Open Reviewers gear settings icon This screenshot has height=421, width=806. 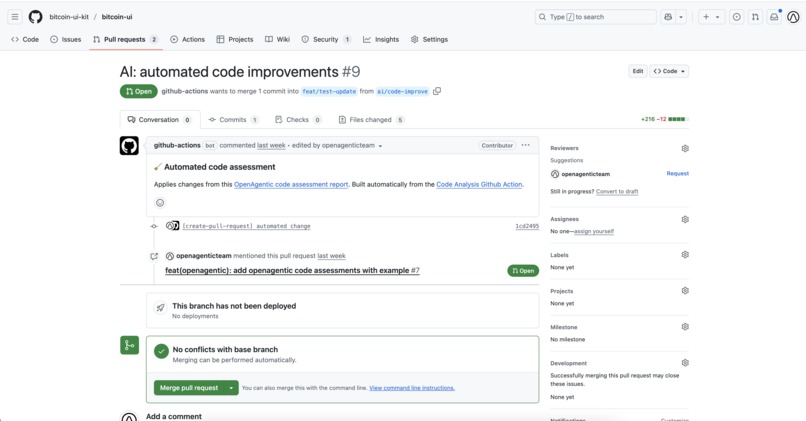(685, 149)
